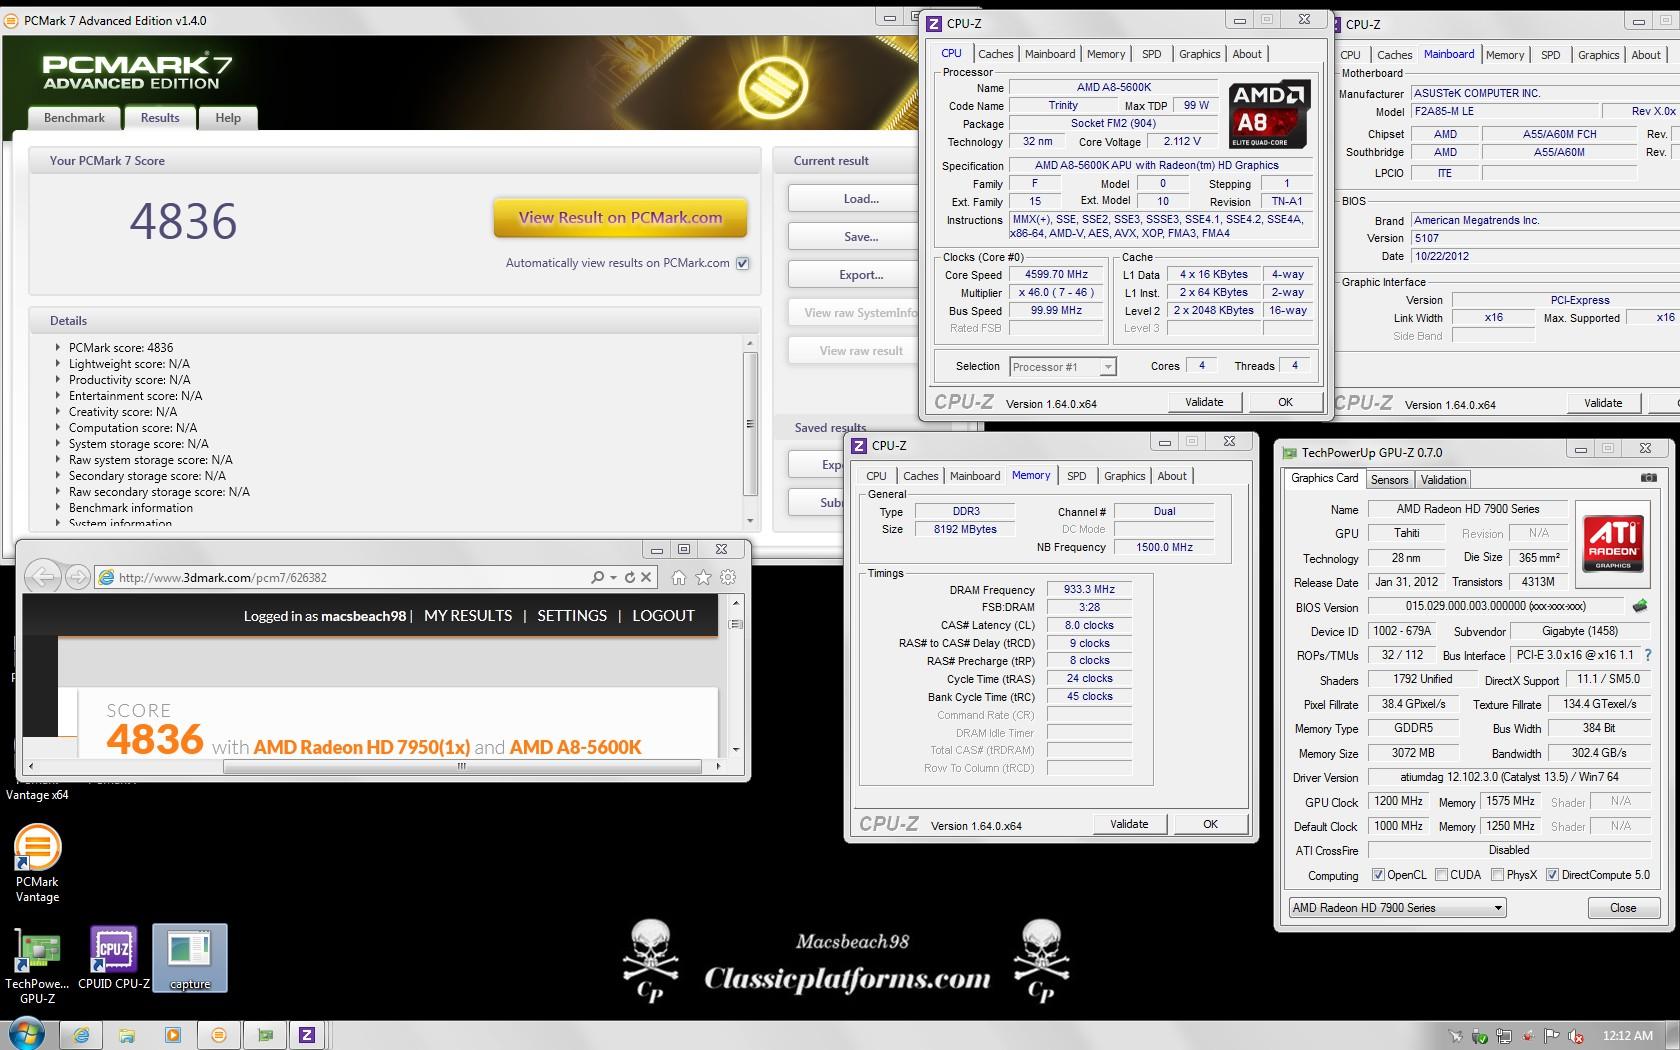The width and height of the screenshot is (1680, 1050).
Task: Toggle the DirectCompute 5.0 checkbox
Action: [1552, 875]
